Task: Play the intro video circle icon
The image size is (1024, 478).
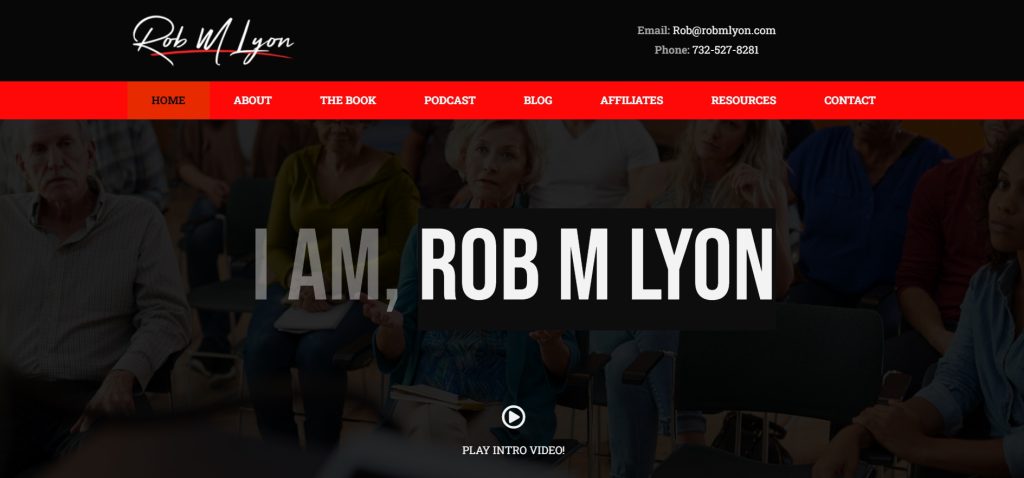Action: (513, 417)
